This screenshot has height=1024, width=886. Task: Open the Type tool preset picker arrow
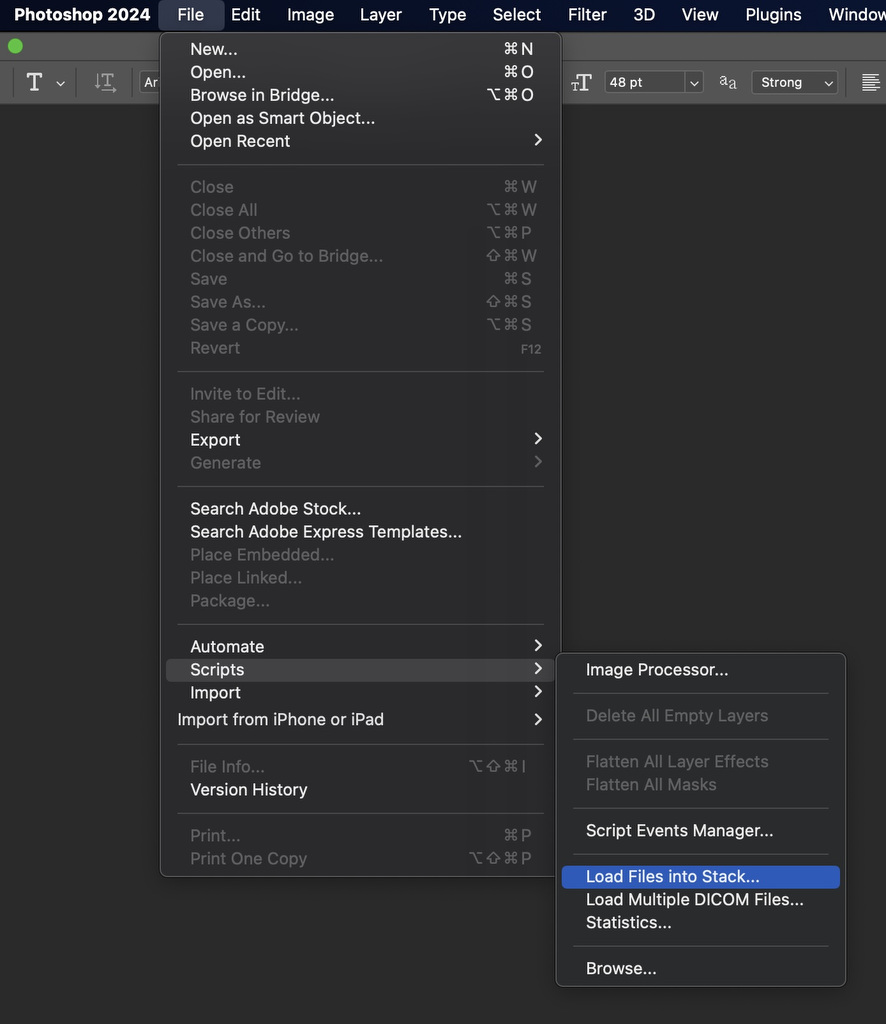tap(60, 84)
